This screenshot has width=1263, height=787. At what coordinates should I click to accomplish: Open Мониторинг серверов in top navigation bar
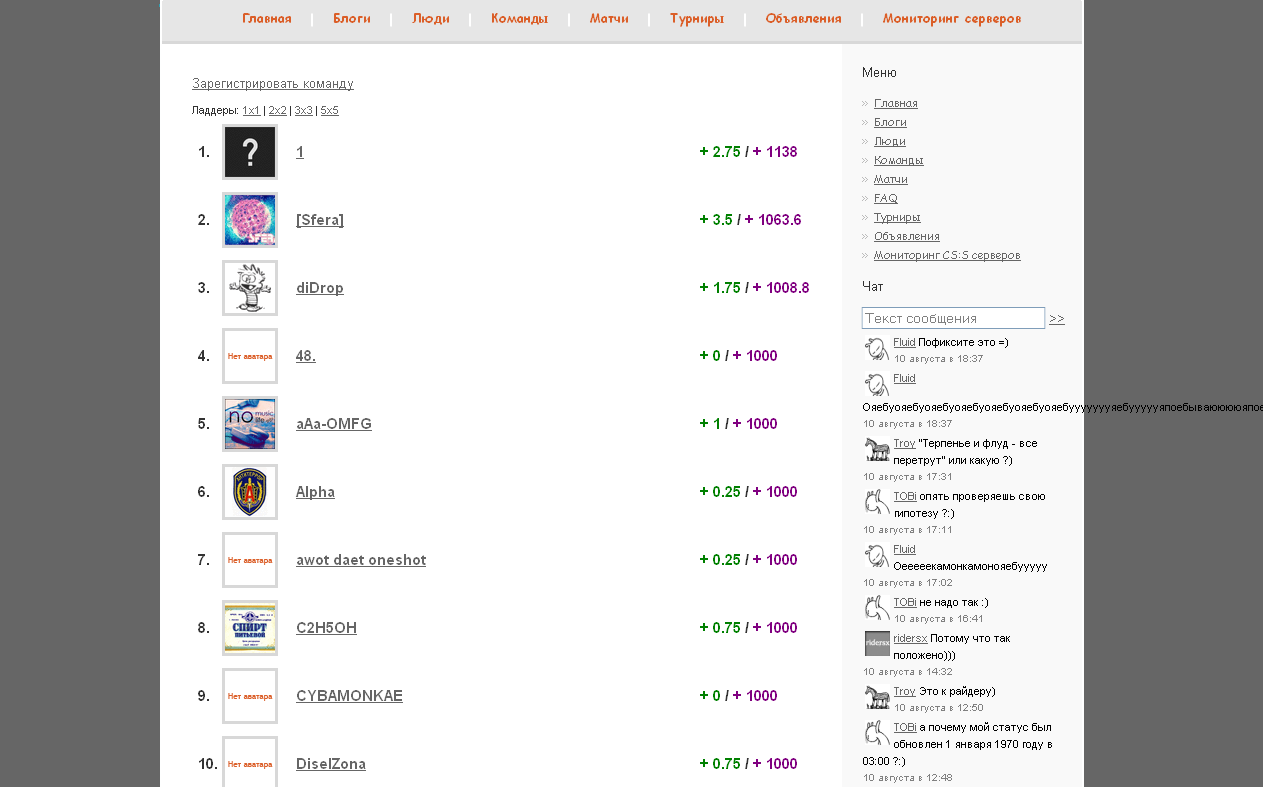point(952,19)
